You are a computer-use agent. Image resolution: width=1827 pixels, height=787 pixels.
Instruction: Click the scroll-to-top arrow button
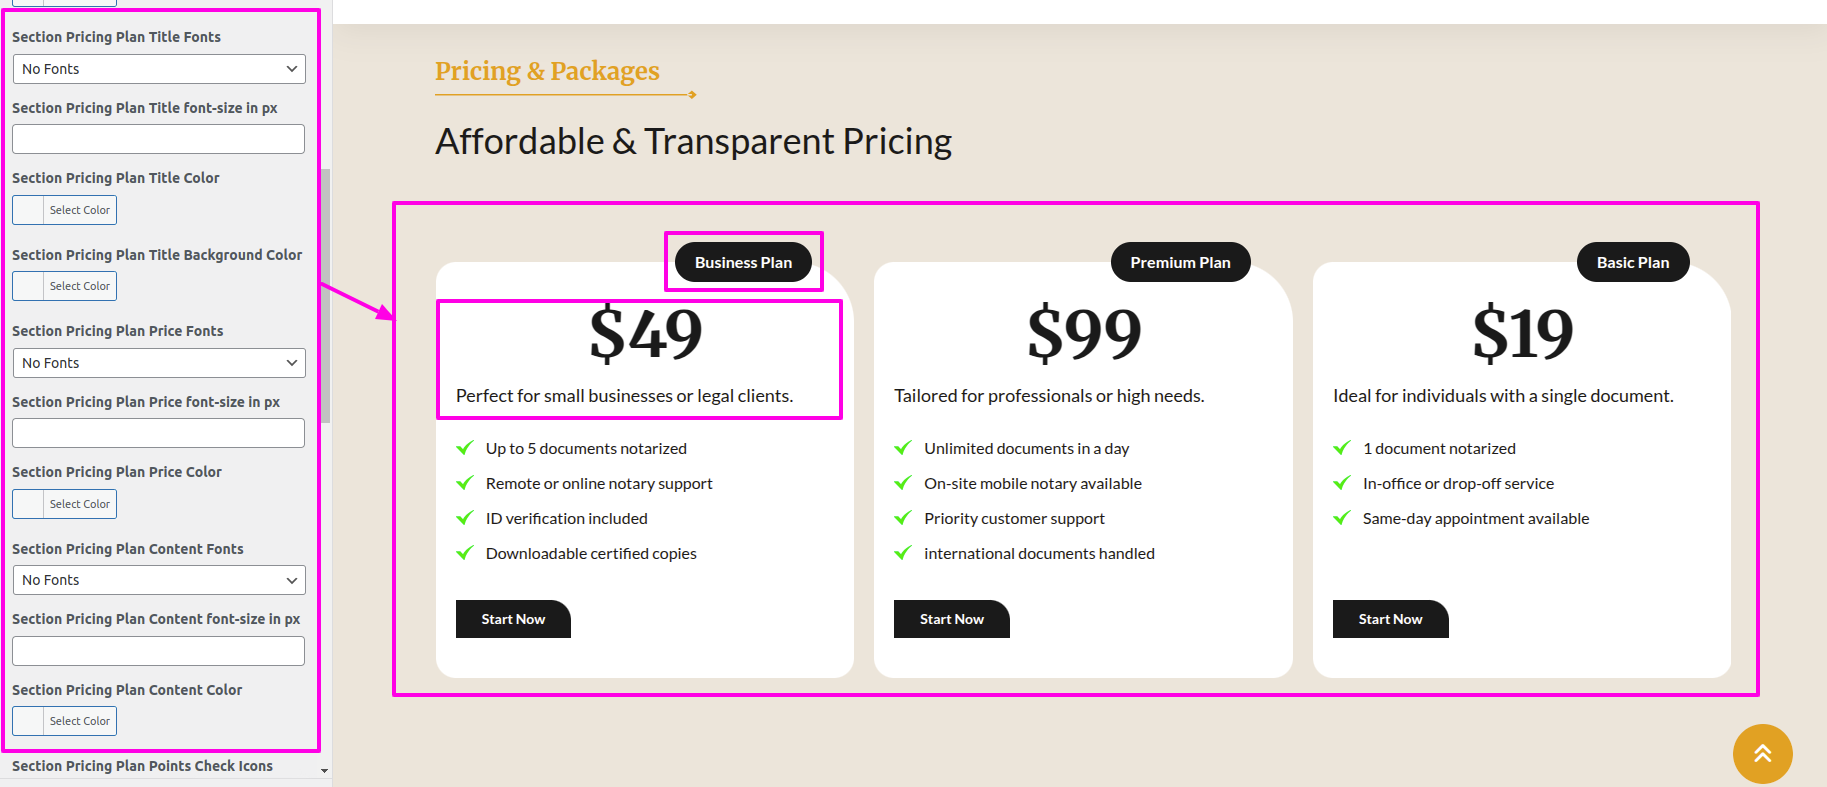(1762, 754)
